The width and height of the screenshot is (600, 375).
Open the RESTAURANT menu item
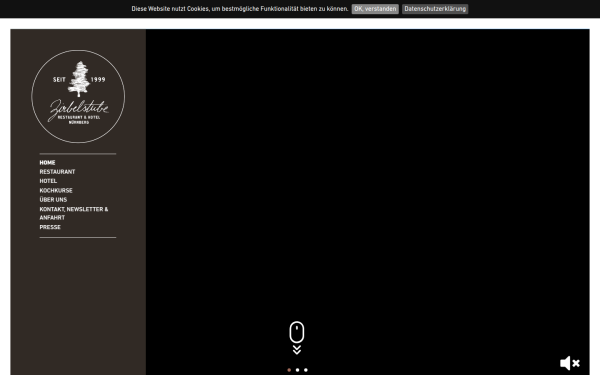point(57,172)
